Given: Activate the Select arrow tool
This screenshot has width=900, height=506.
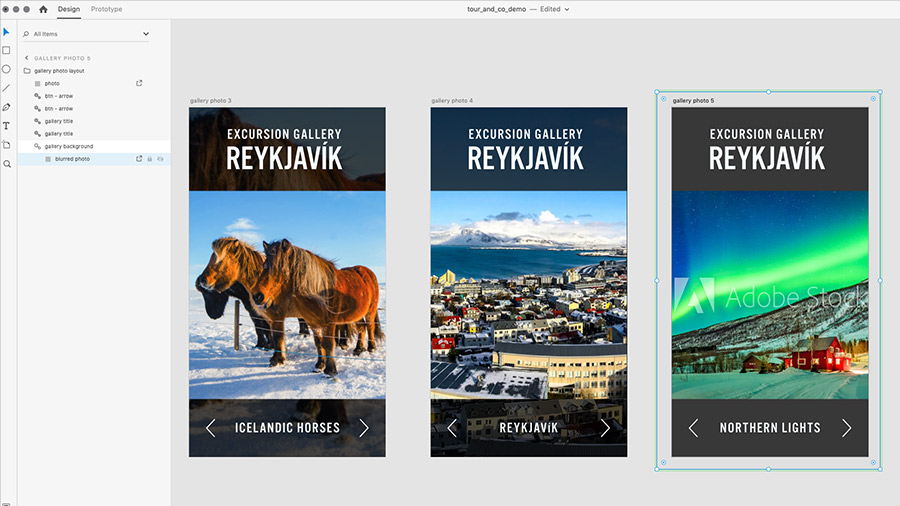Looking at the screenshot, I should point(6,32).
